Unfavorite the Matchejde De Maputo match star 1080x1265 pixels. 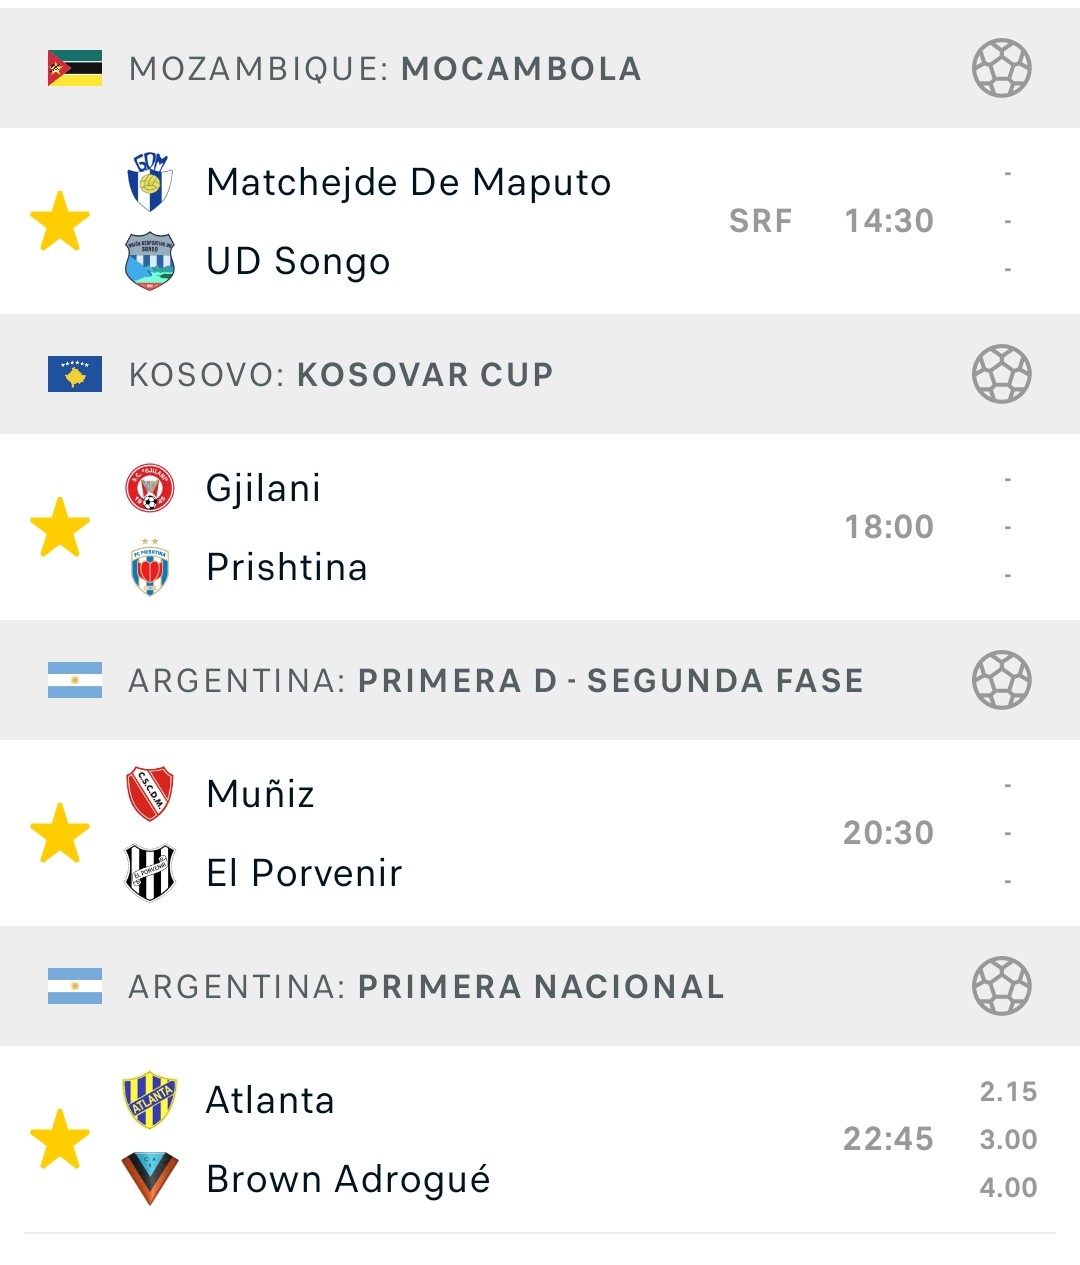[x=60, y=221]
